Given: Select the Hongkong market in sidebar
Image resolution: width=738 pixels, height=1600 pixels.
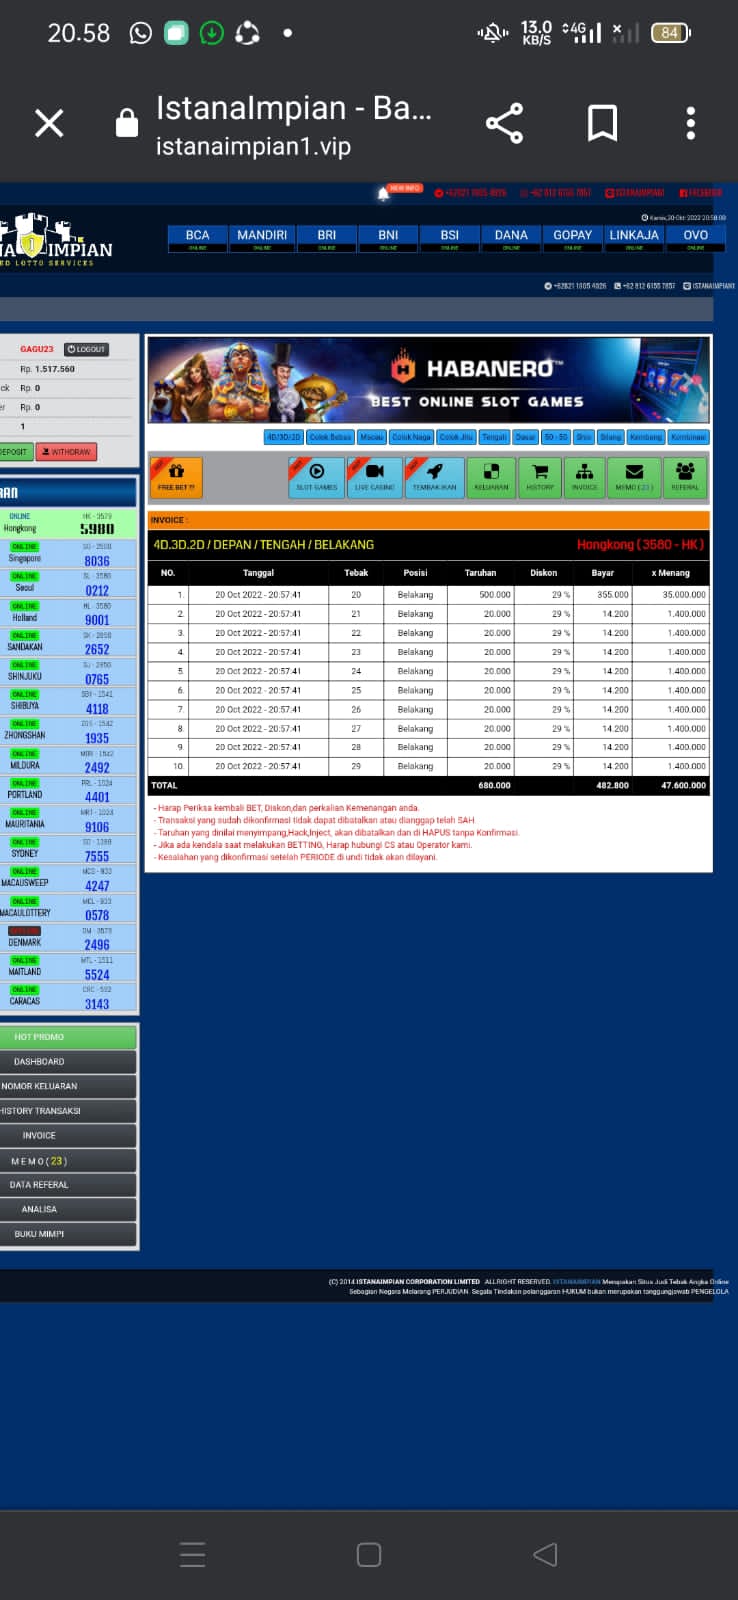Looking at the screenshot, I should coord(68,522).
